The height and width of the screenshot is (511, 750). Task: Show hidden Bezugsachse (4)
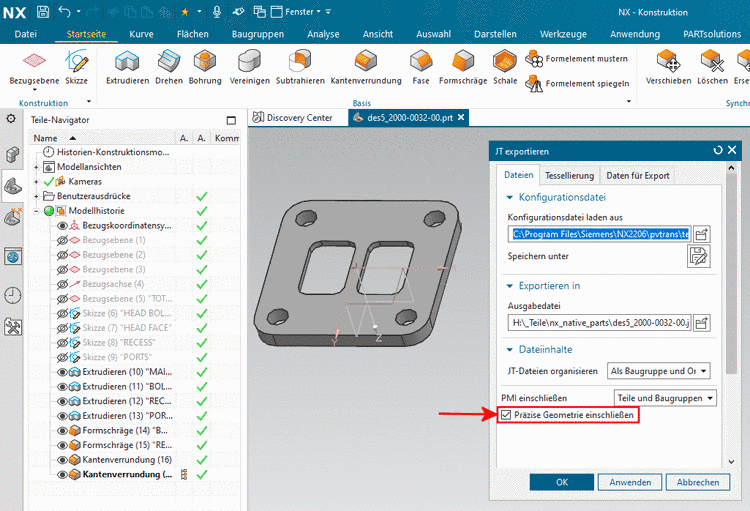pyautogui.click(x=62, y=284)
